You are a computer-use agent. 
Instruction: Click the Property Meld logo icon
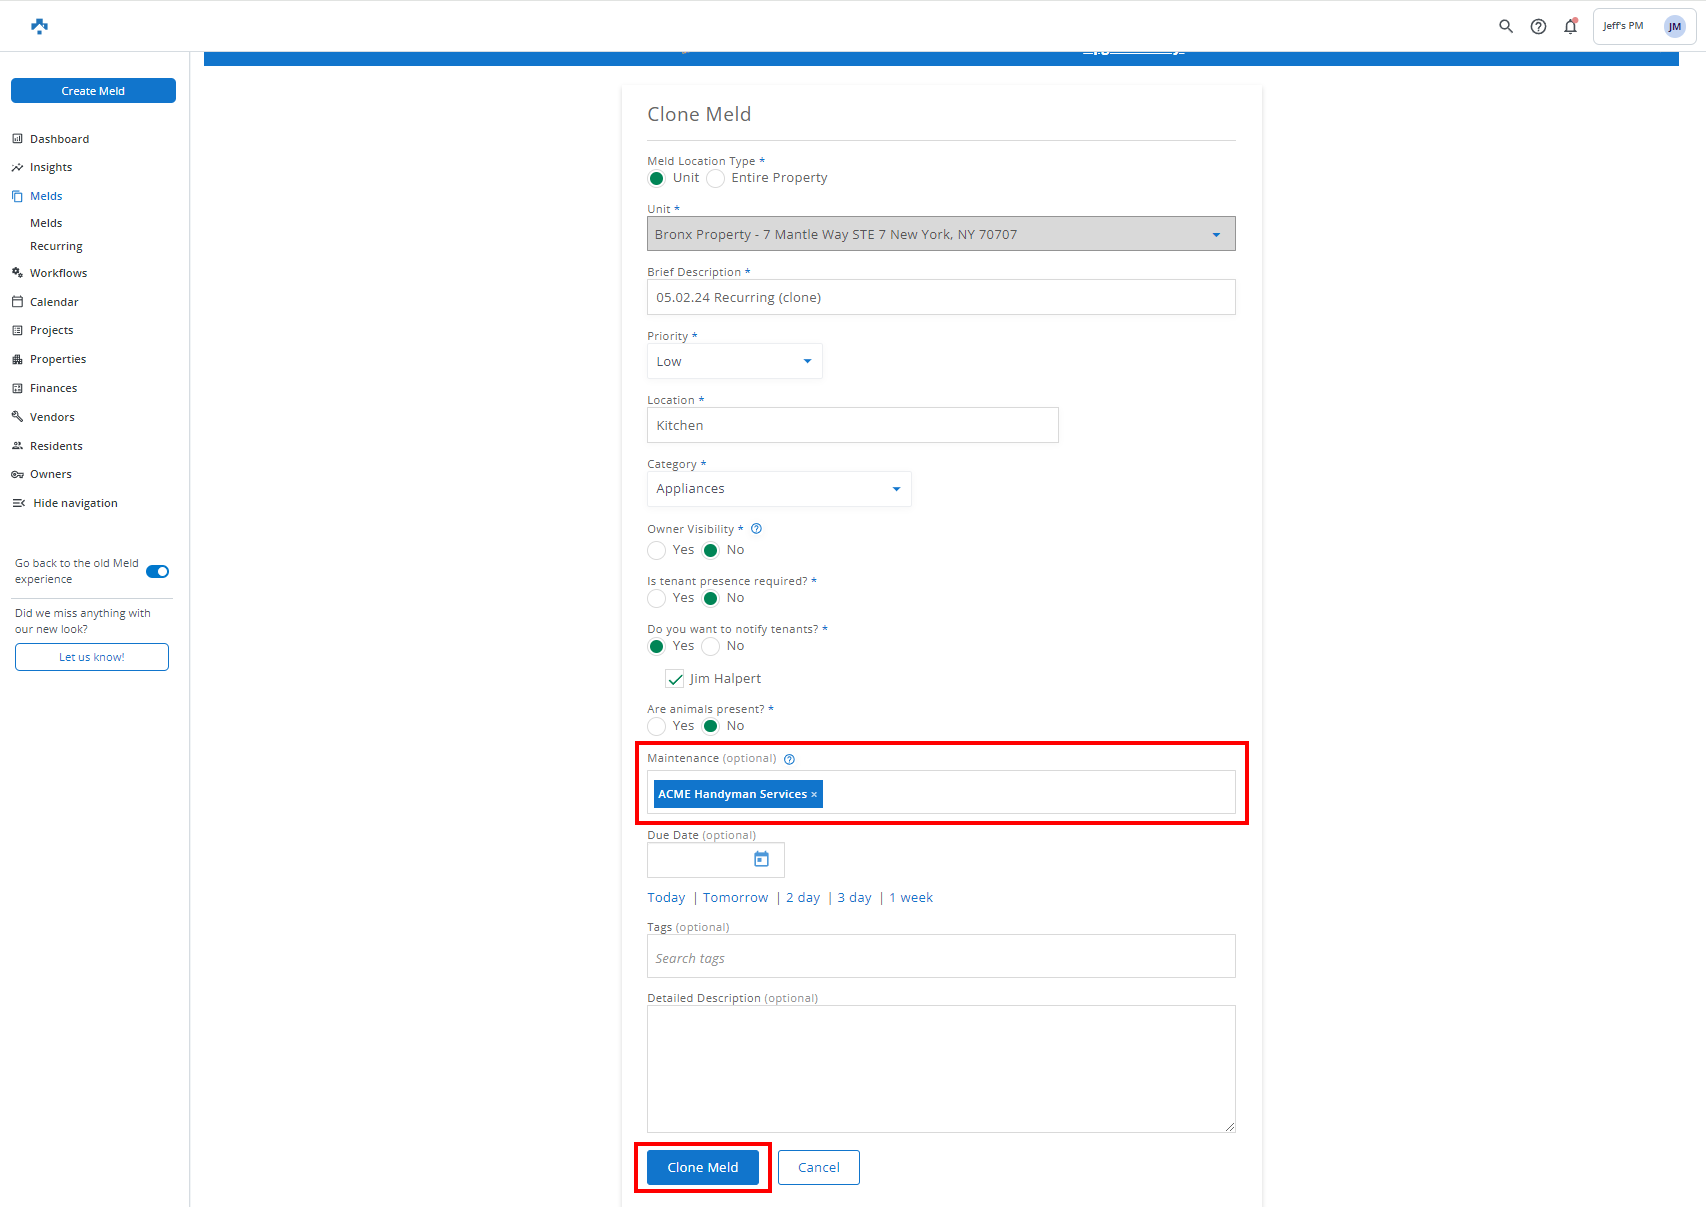(x=39, y=26)
